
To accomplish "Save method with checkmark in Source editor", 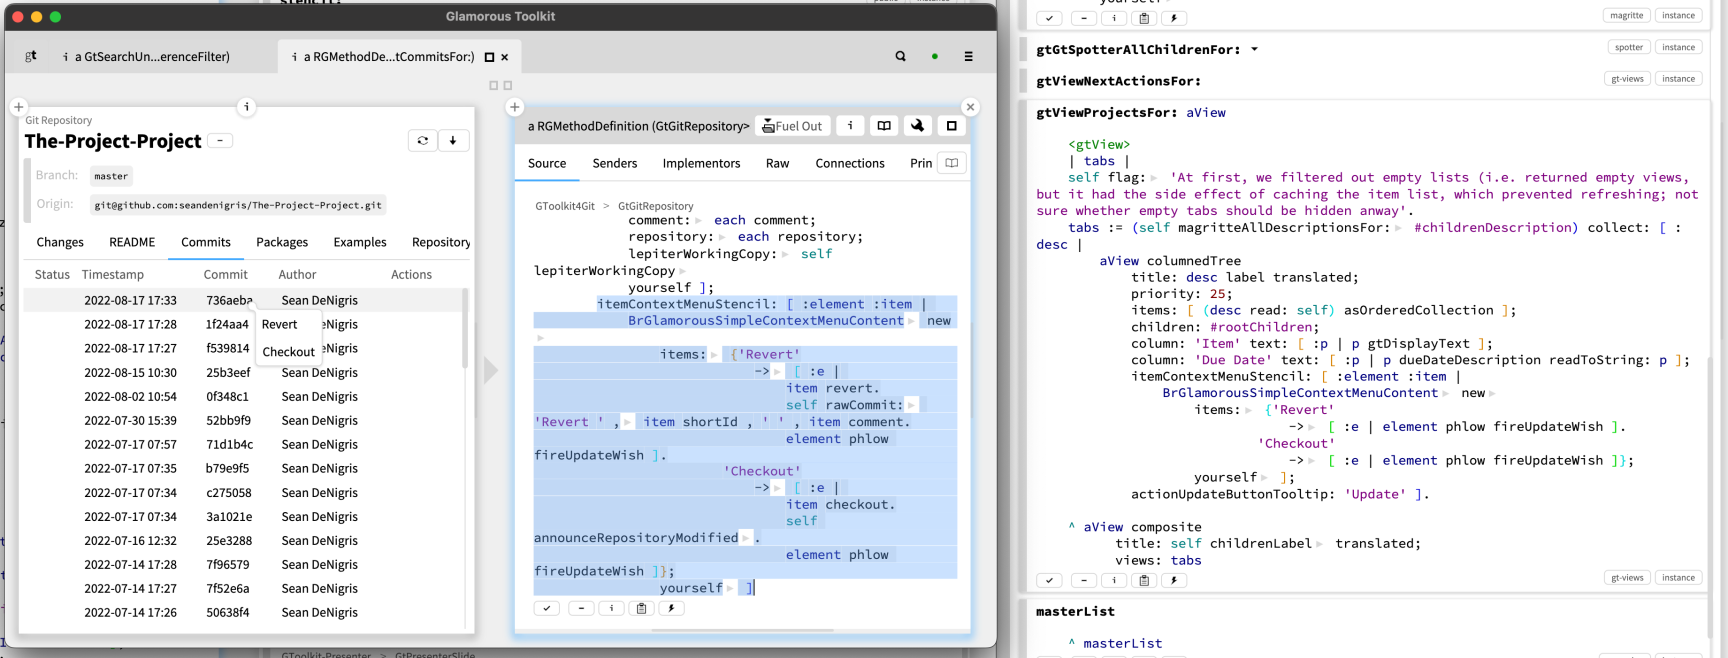I will tap(547, 608).
